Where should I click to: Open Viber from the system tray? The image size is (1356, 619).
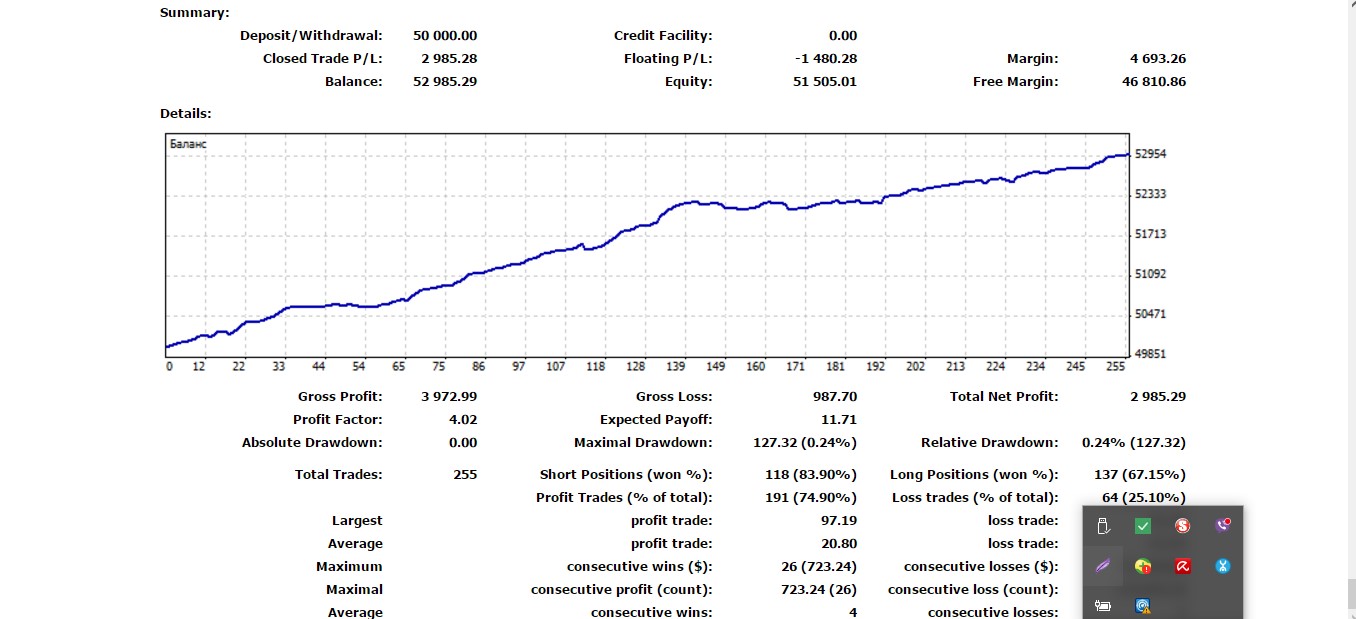(1222, 525)
